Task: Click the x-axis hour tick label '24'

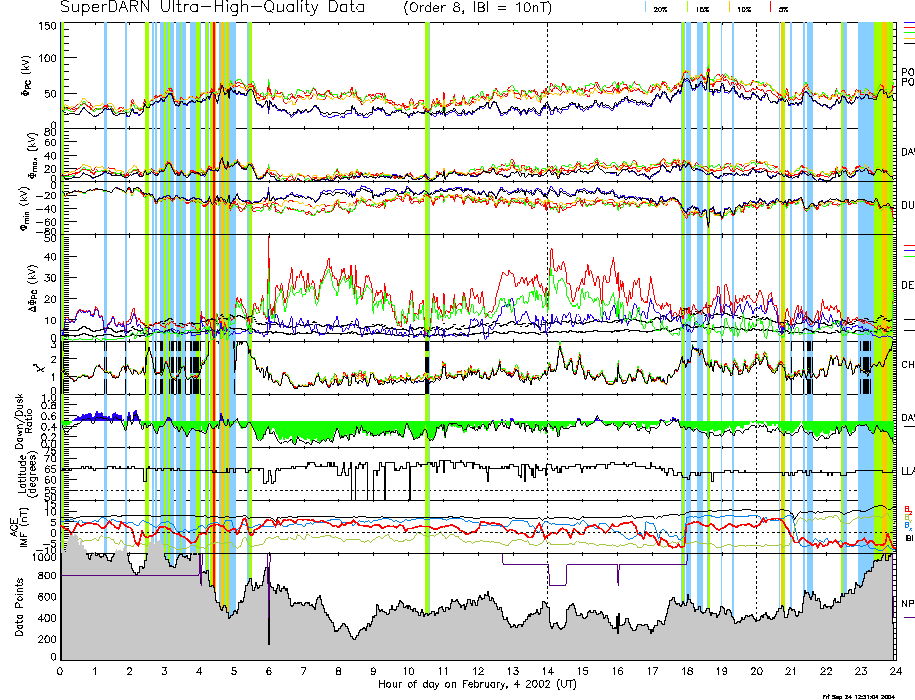Action: tap(895, 671)
